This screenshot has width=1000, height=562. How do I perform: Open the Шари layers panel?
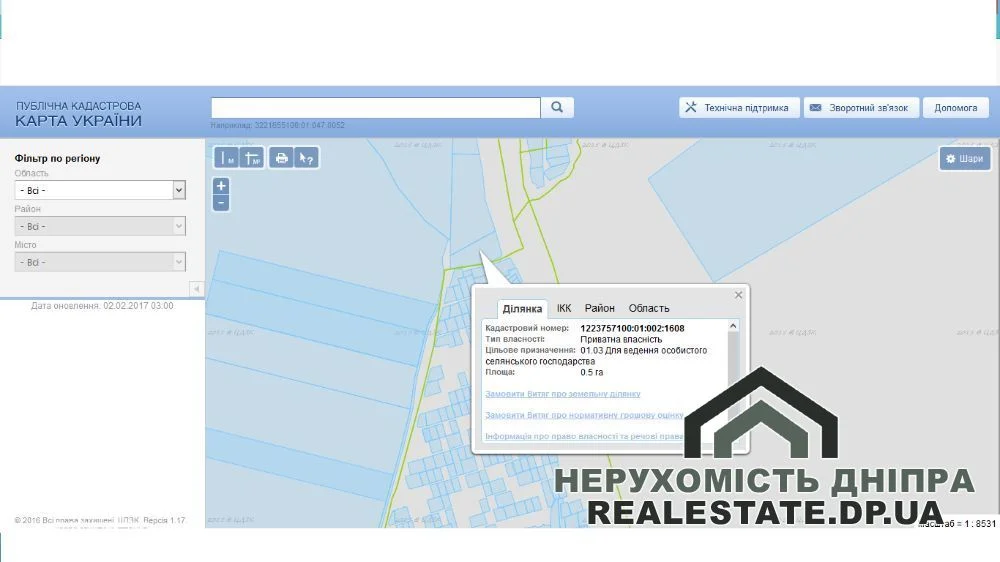964,158
